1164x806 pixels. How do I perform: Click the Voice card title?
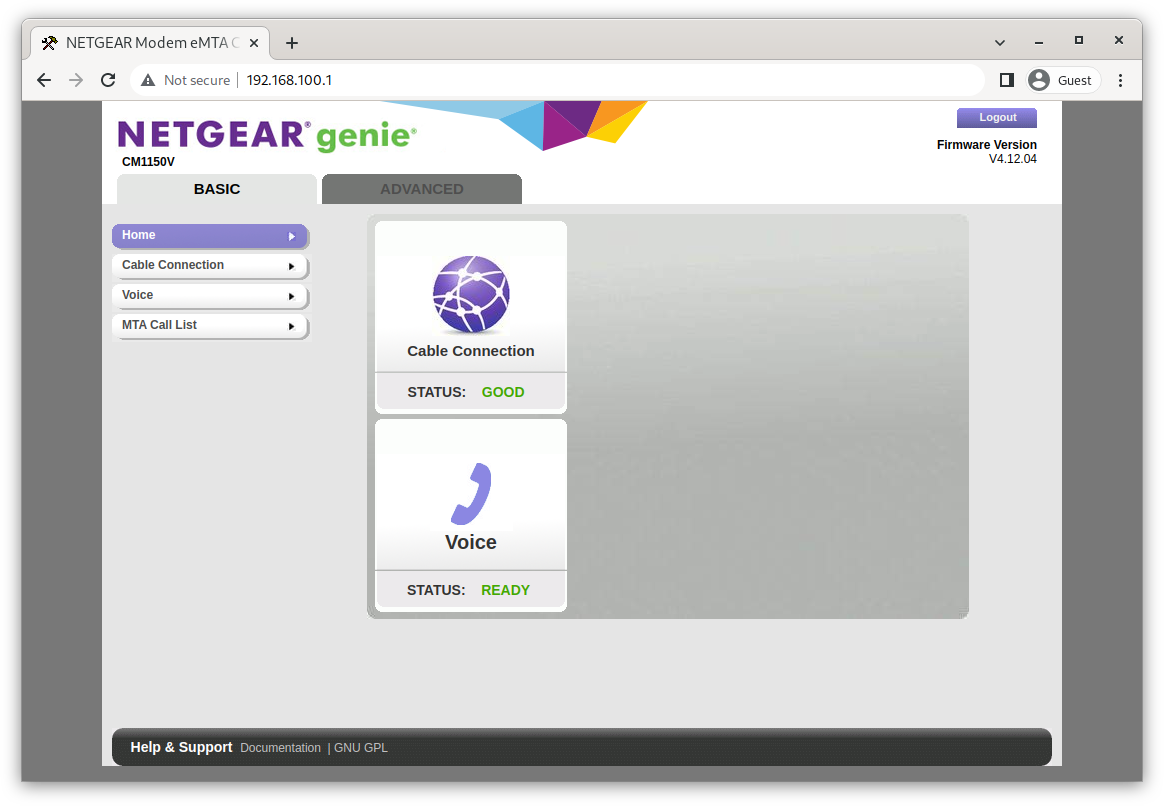(471, 543)
